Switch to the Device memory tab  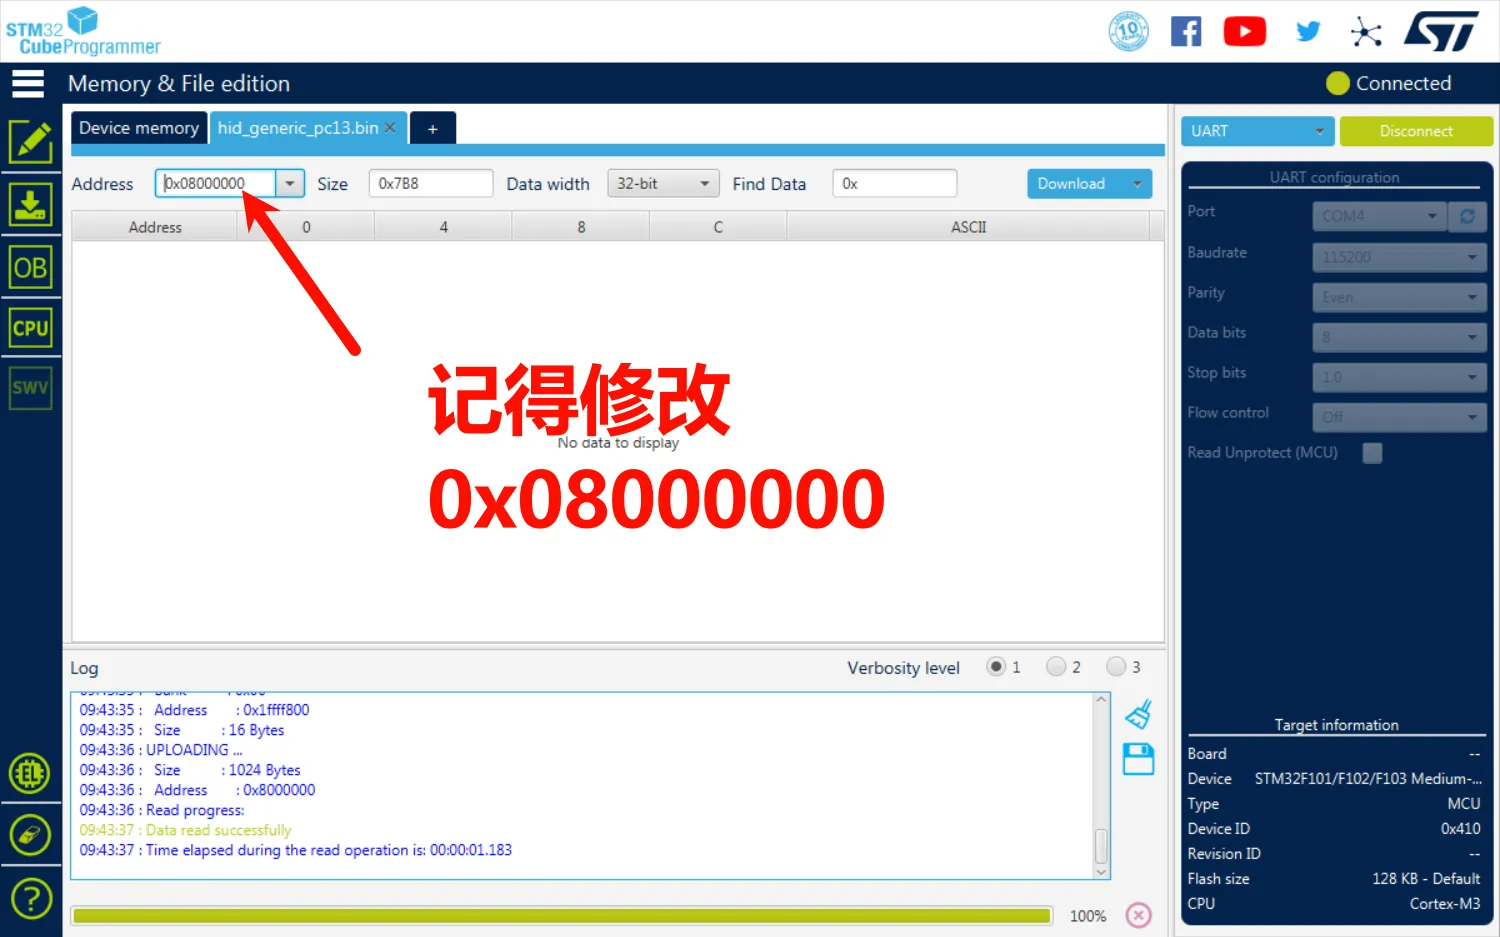(139, 128)
